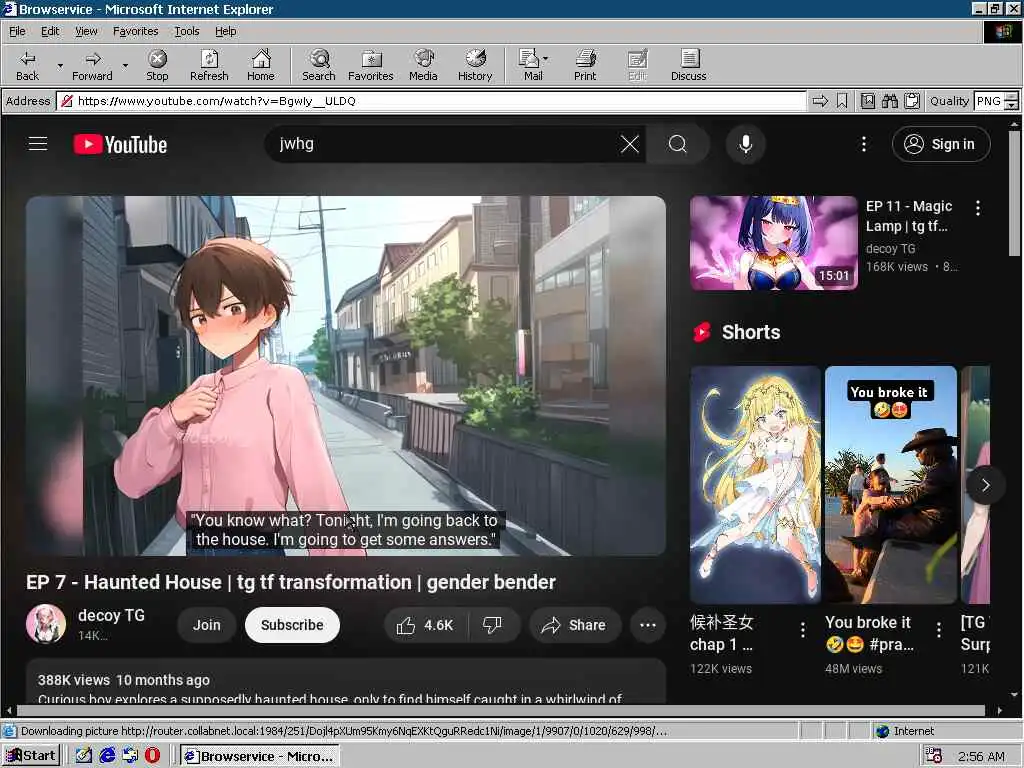Open the File menu

[x=17, y=31]
